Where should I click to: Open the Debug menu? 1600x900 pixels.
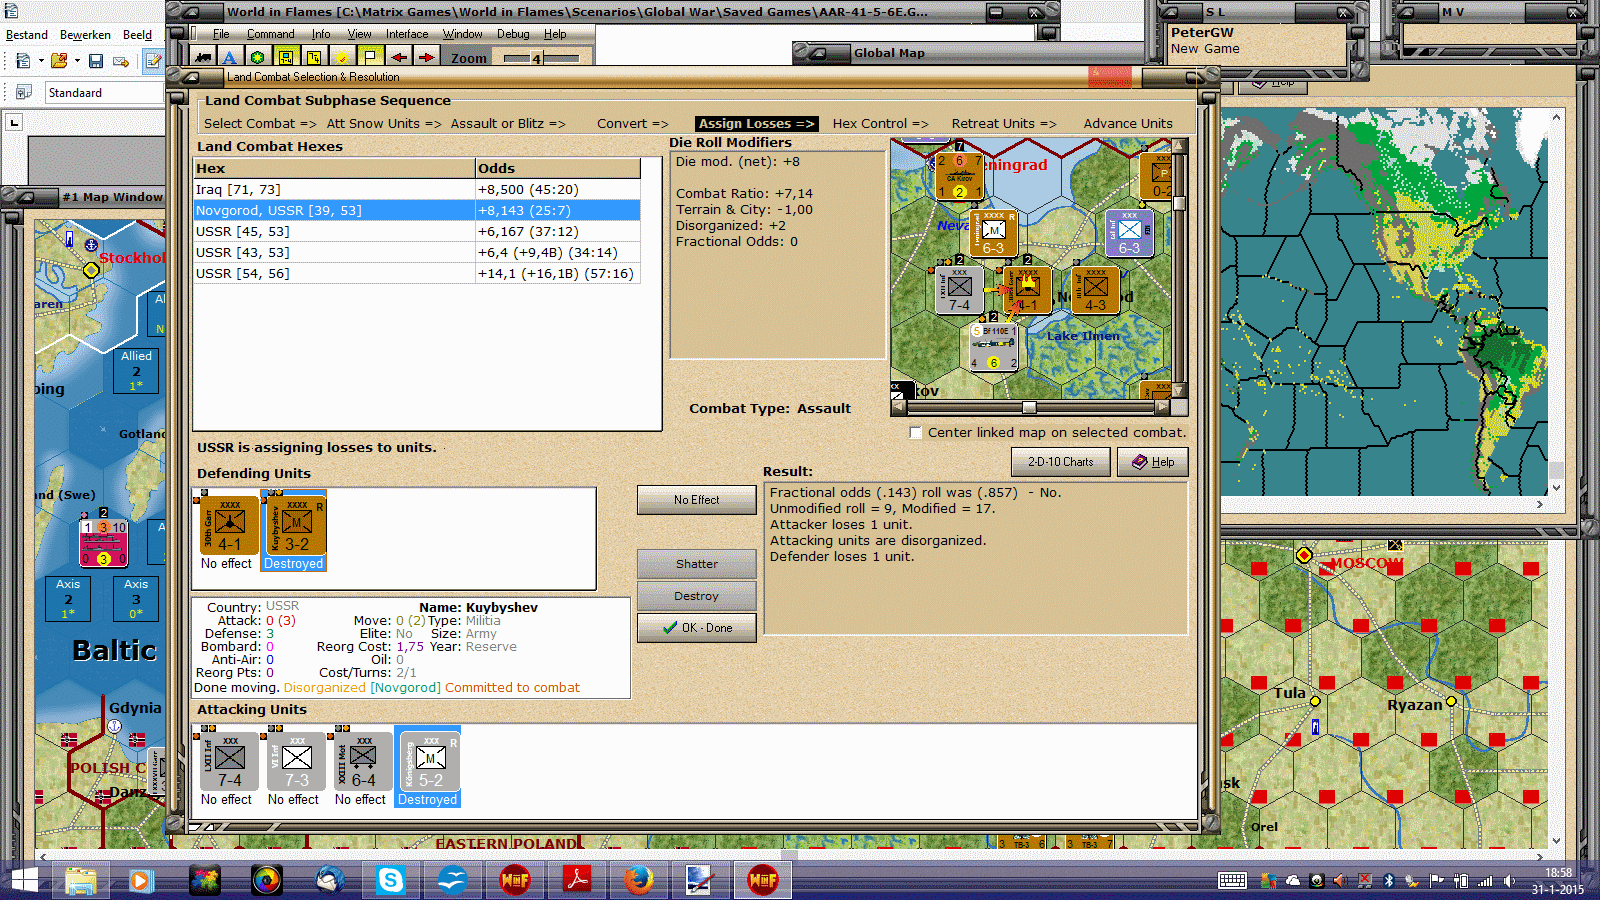513,34
